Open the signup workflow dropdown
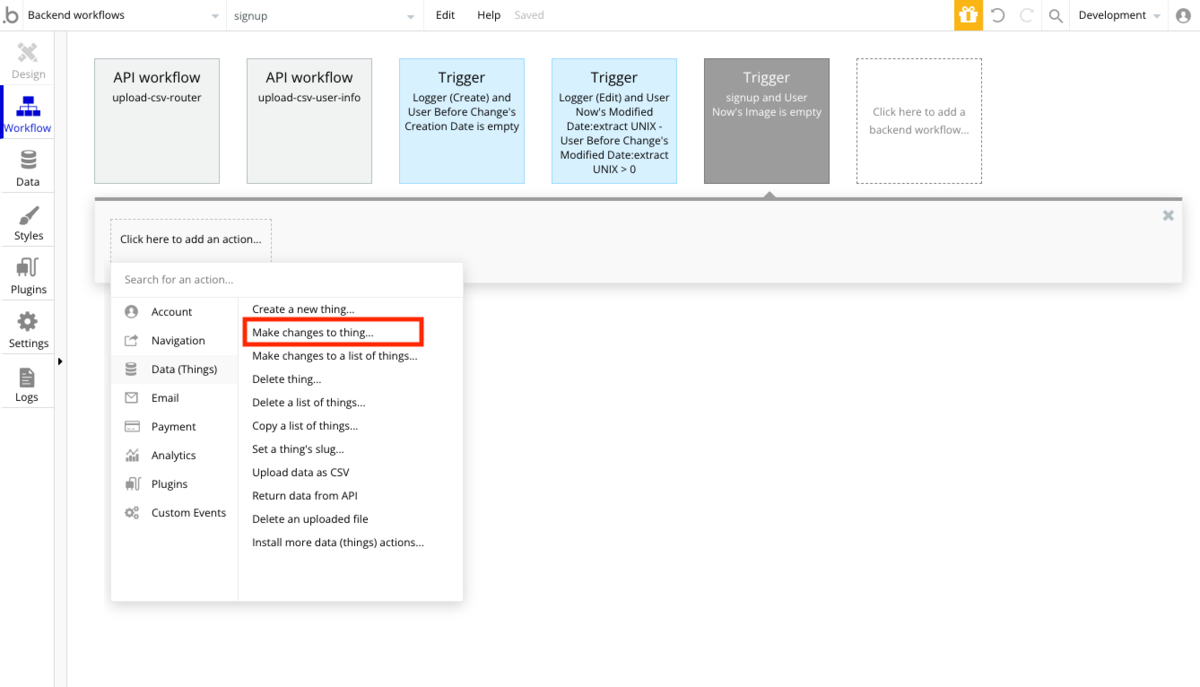1200x687 pixels. coord(324,16)
